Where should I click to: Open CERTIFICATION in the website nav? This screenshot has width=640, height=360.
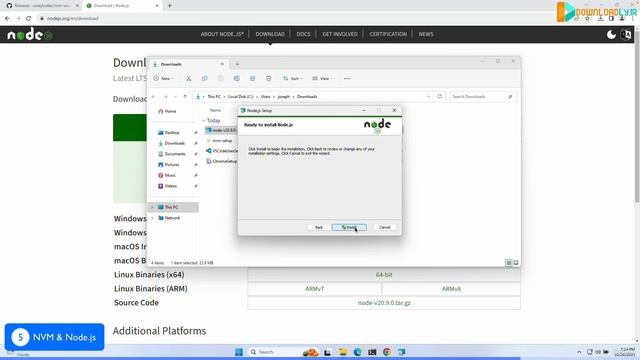(388, 34)
